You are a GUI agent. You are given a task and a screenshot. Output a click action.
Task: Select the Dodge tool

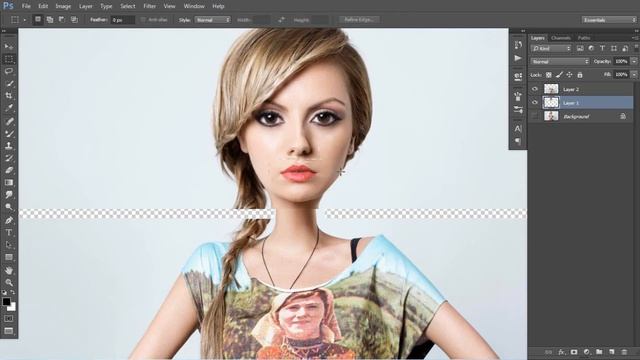pos(9,207)
